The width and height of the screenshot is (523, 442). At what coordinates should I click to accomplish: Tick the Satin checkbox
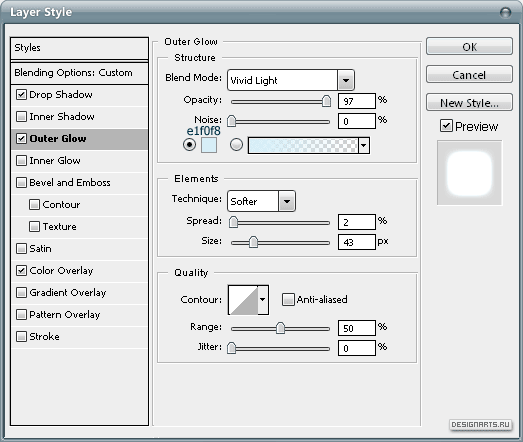point(21,249)
